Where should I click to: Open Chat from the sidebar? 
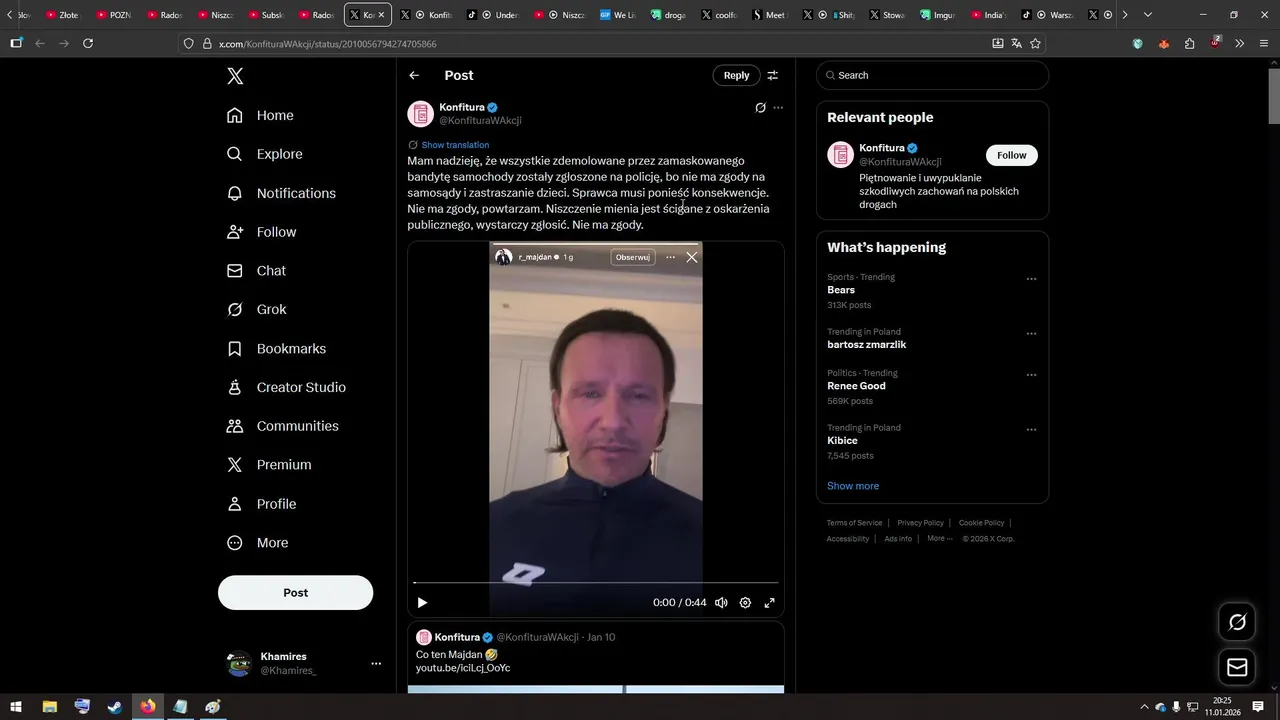tap(256, 271)
